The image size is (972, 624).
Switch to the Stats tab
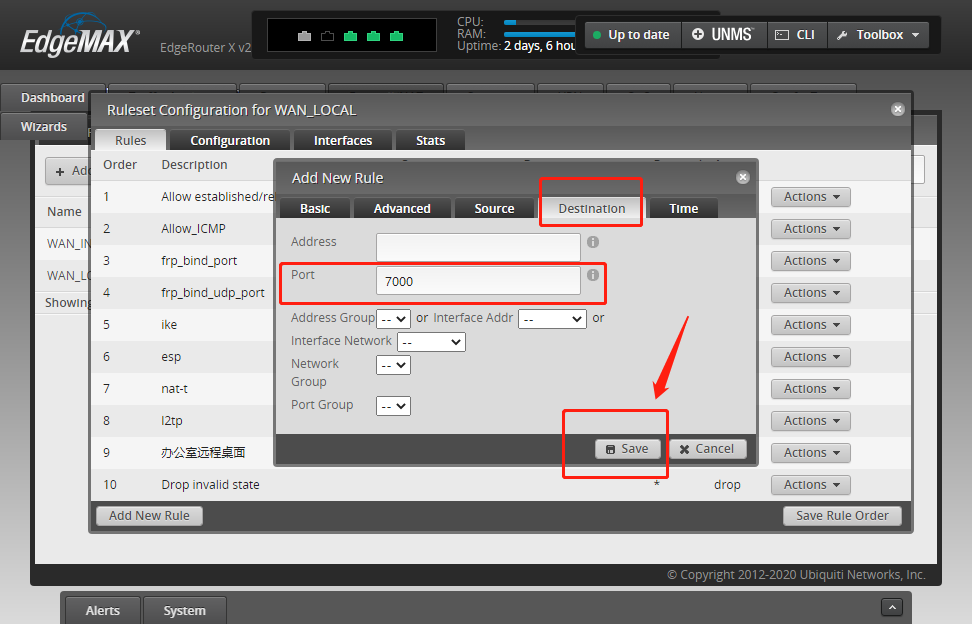click(430, 140)
